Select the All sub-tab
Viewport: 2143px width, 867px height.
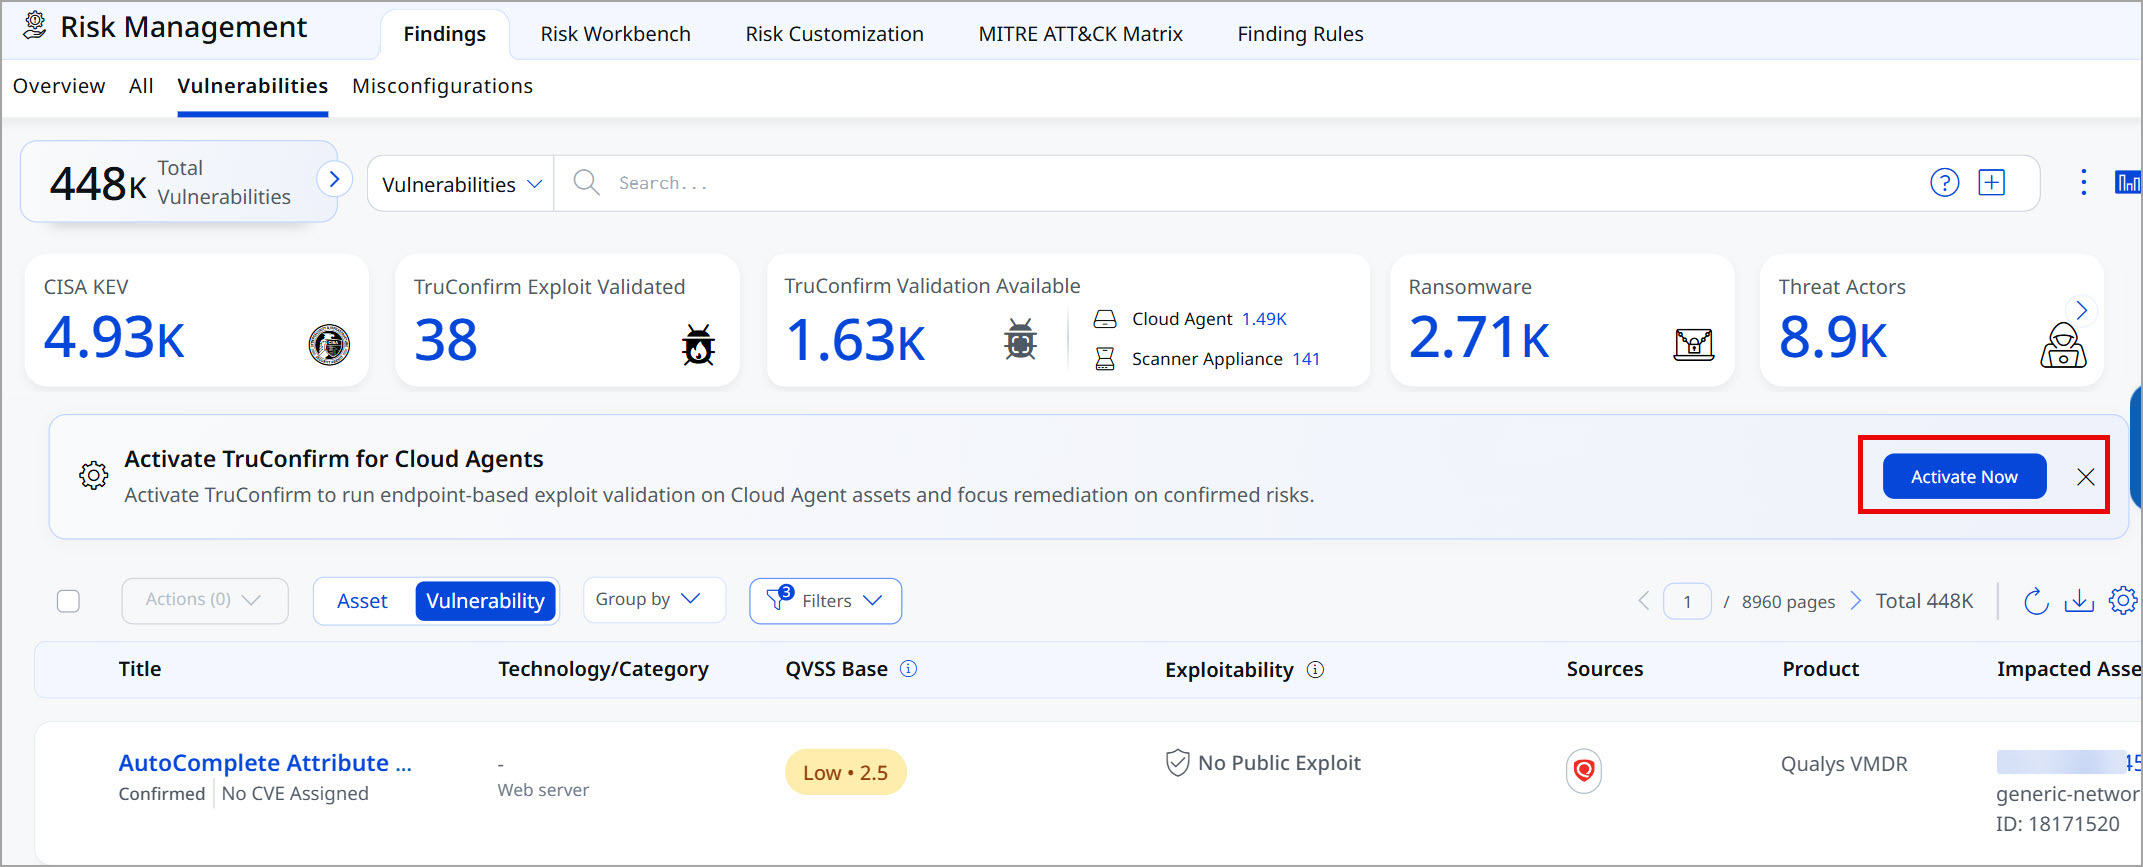[x=141, y=86]
